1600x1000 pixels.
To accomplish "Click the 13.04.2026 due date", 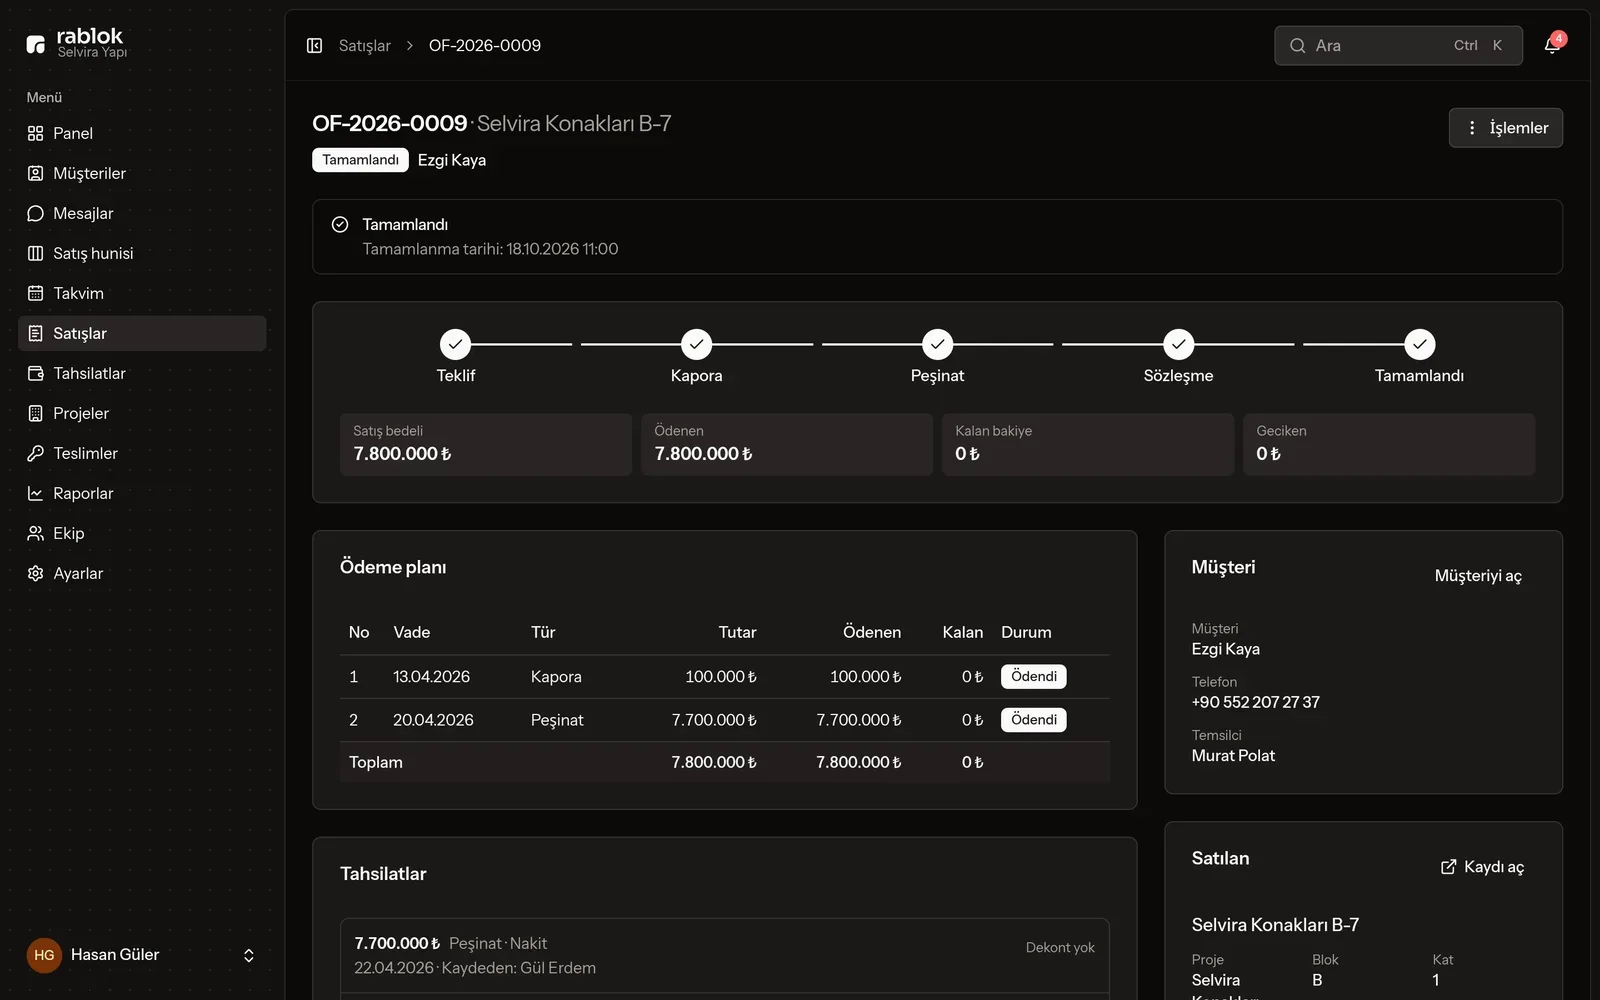I will (431, 677).
